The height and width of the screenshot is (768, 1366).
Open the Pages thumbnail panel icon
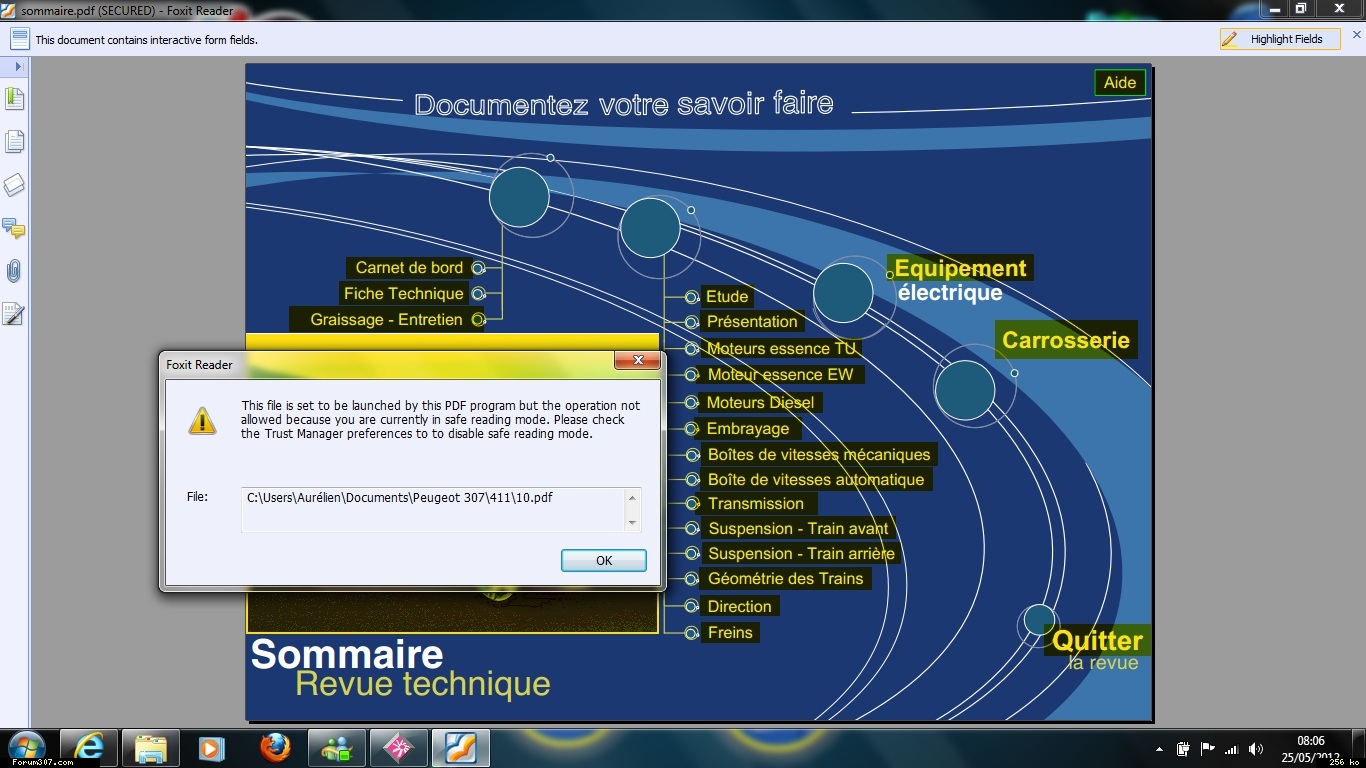(14, 142)
